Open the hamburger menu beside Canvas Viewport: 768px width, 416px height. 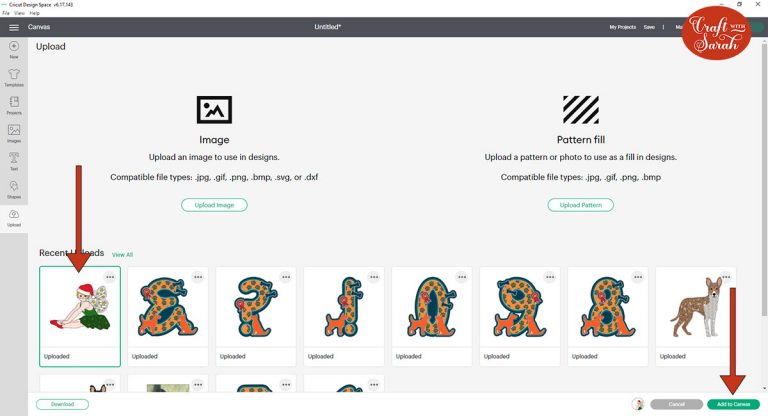tap(14, 27)
